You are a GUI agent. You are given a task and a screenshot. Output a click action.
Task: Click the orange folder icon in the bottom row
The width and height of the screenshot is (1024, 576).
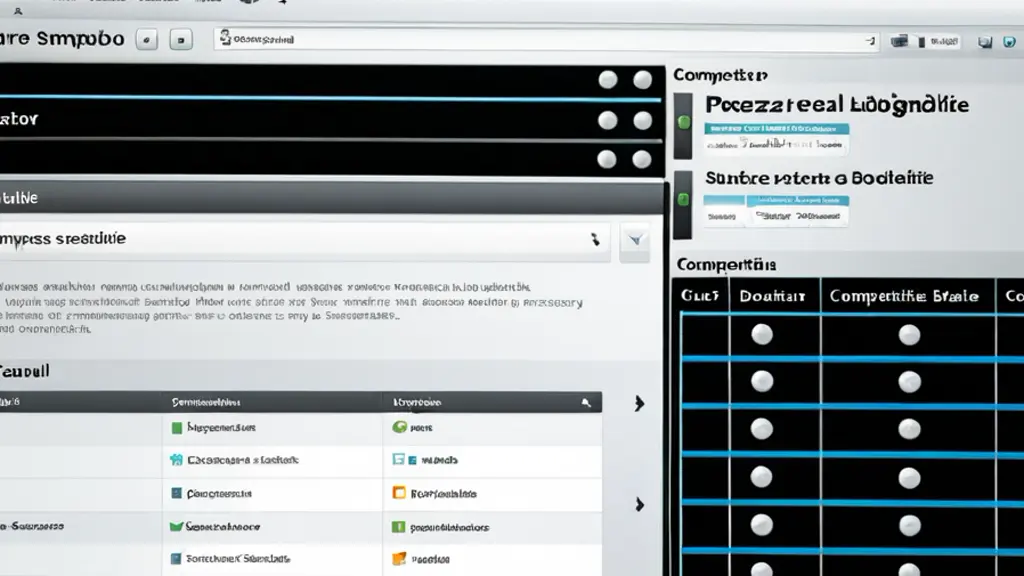click(399, 558)
